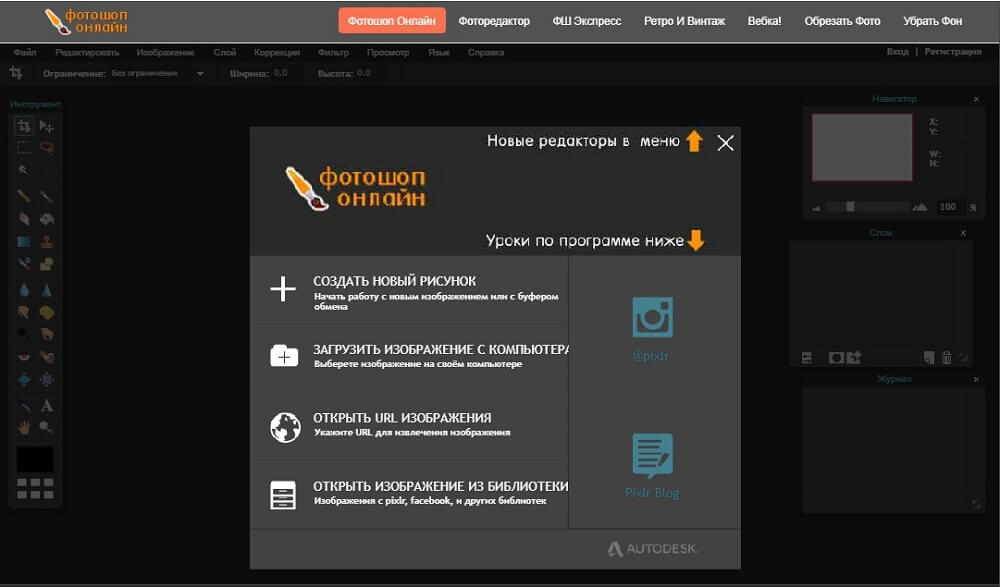Toggle layer settings icon in Слои panel
The height and width of the screenshot is (587, 1000).
[x=807, y=358]
